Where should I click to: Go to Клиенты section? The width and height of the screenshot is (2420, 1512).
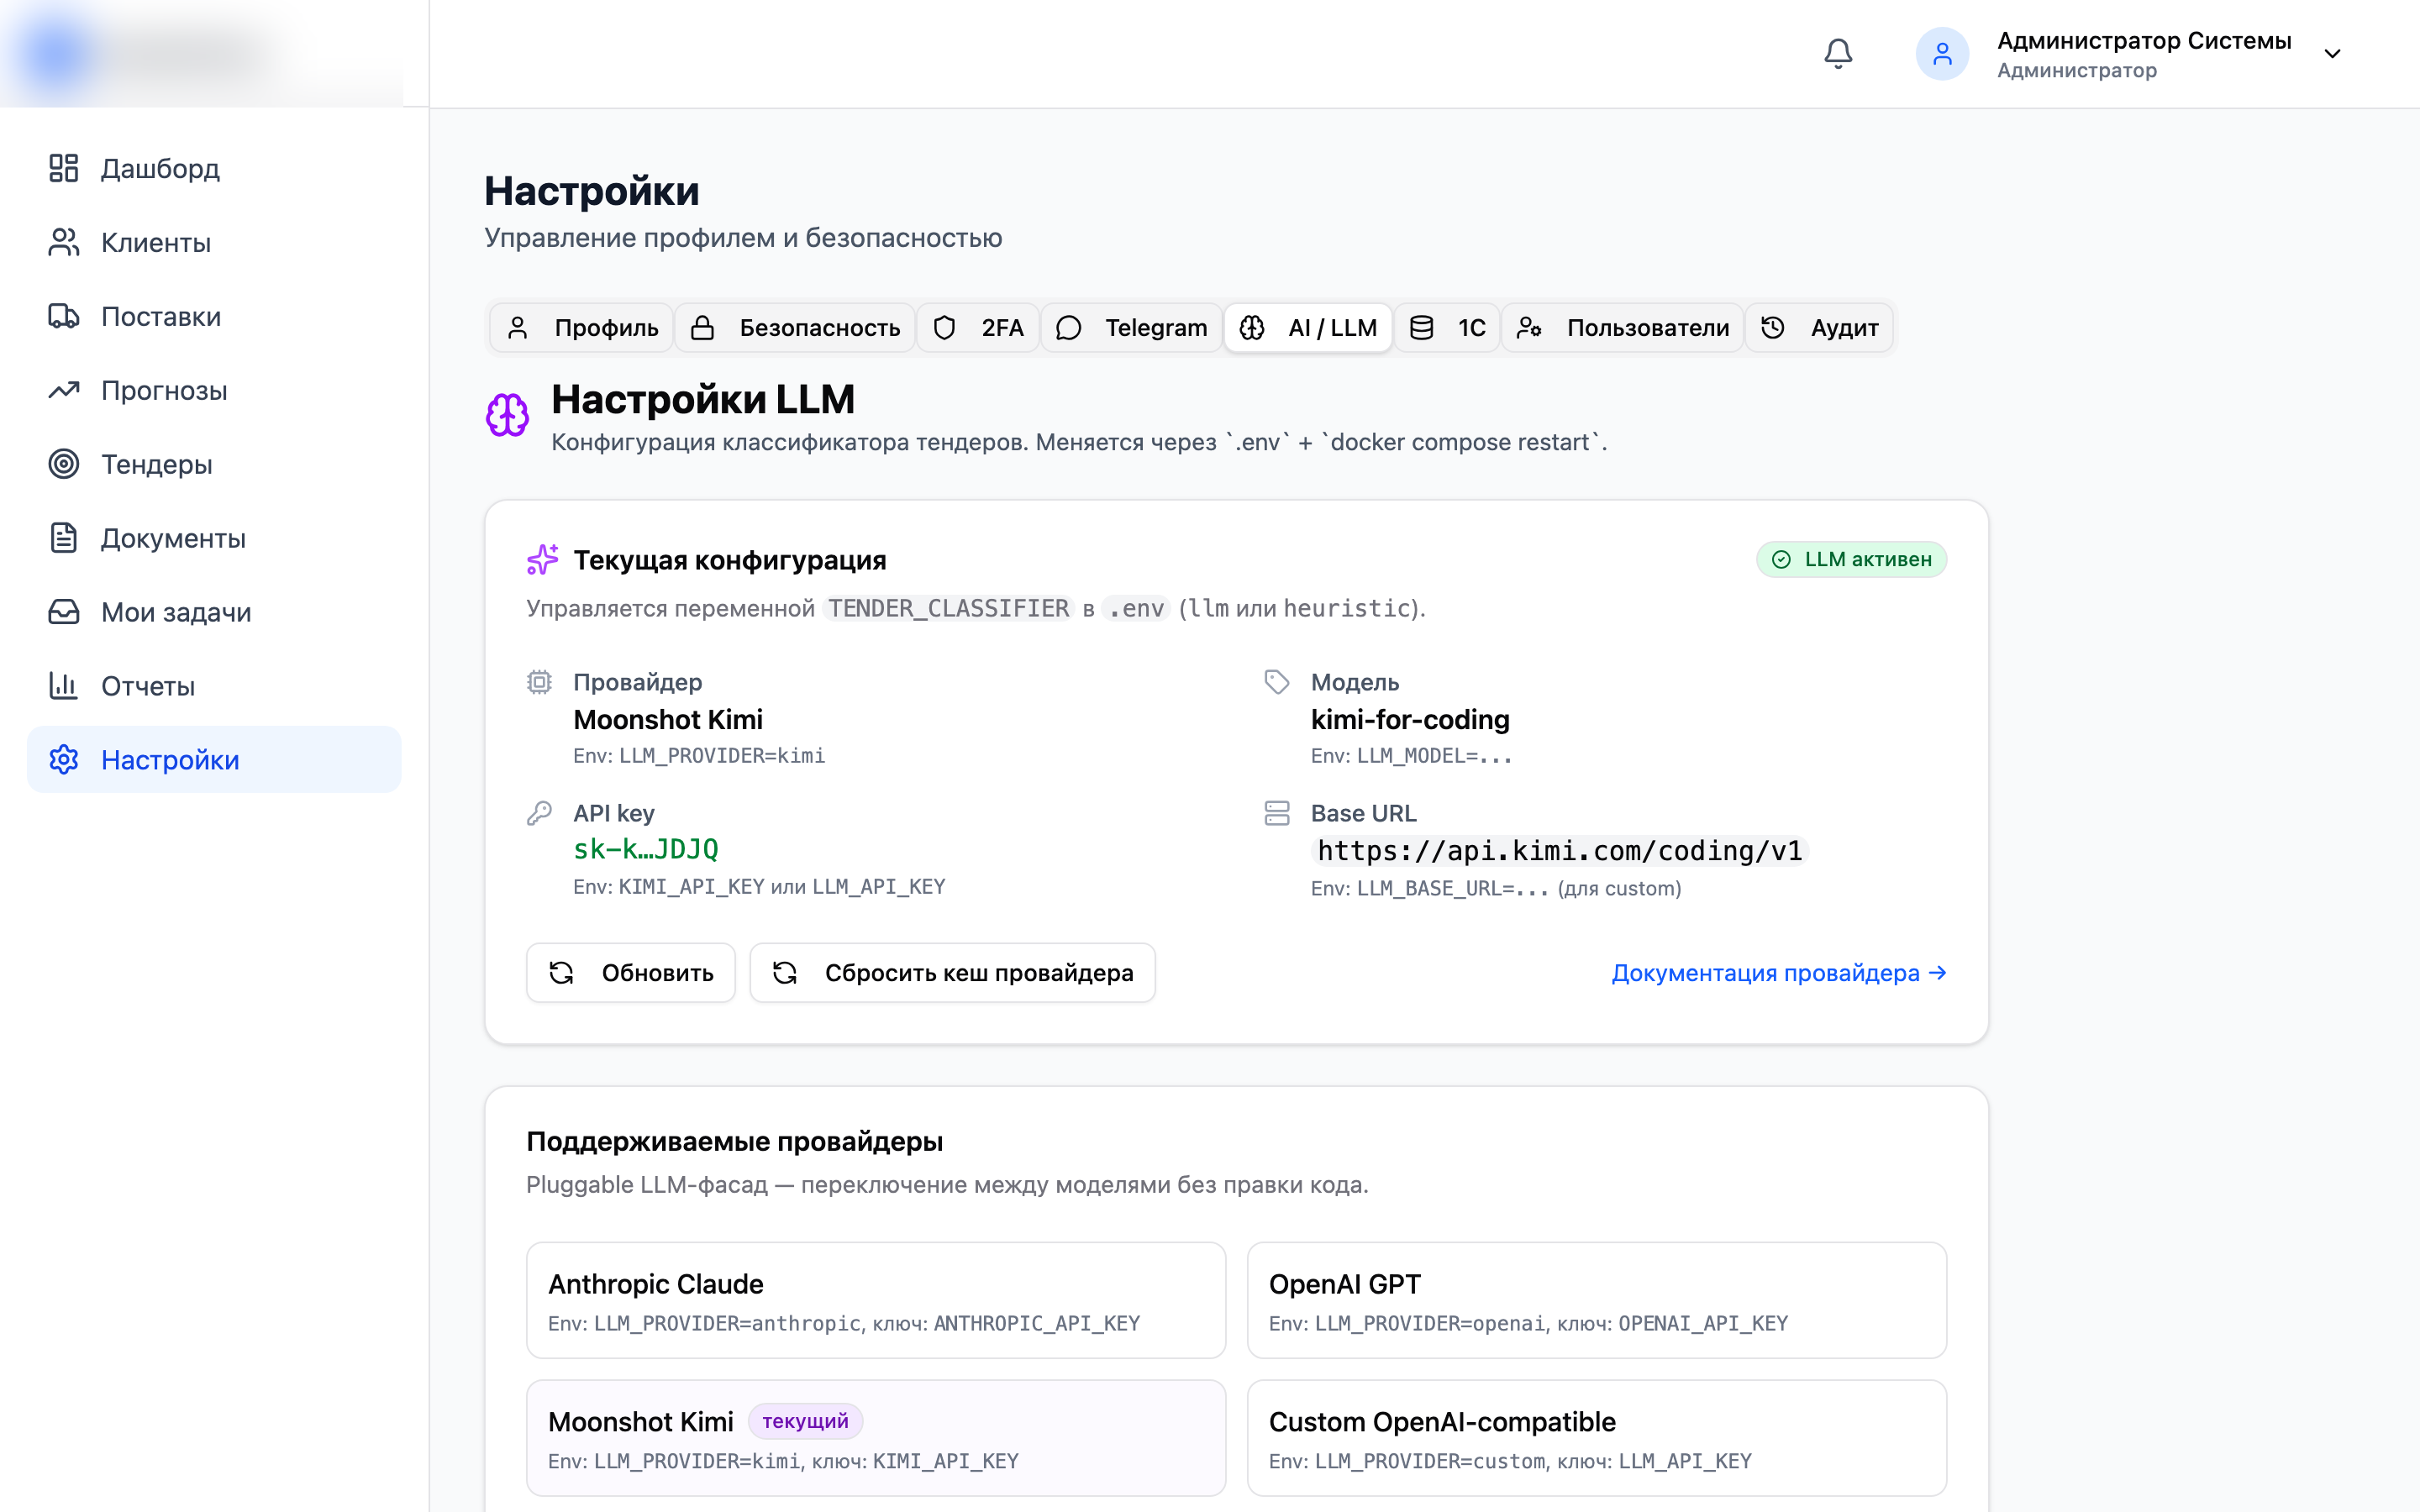(x=214, y=242)
